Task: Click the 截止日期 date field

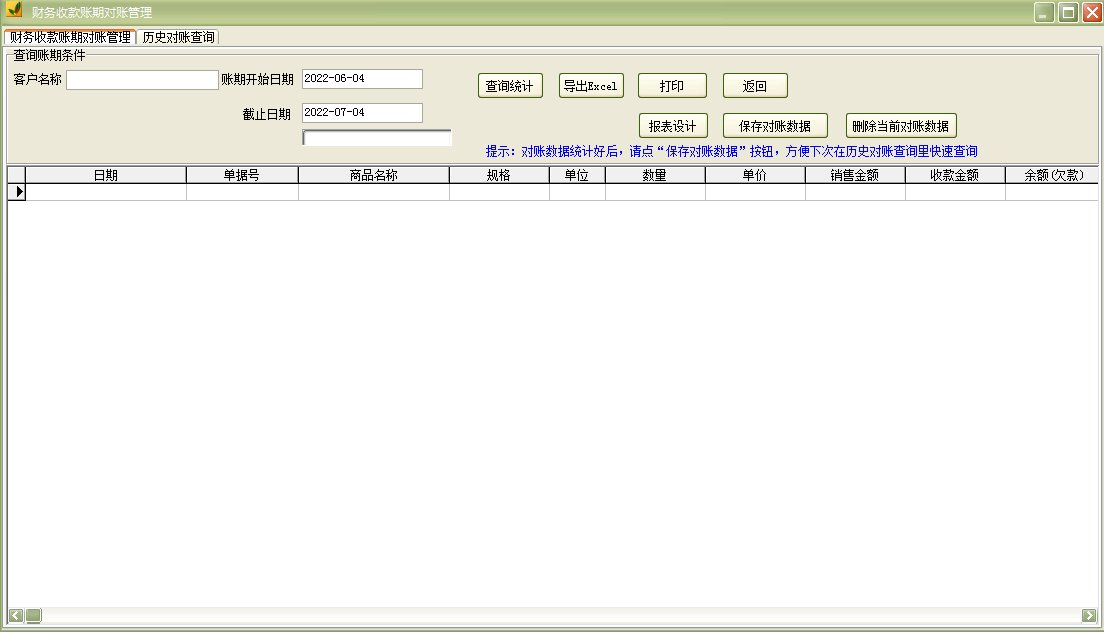Action: coord(363,113)
